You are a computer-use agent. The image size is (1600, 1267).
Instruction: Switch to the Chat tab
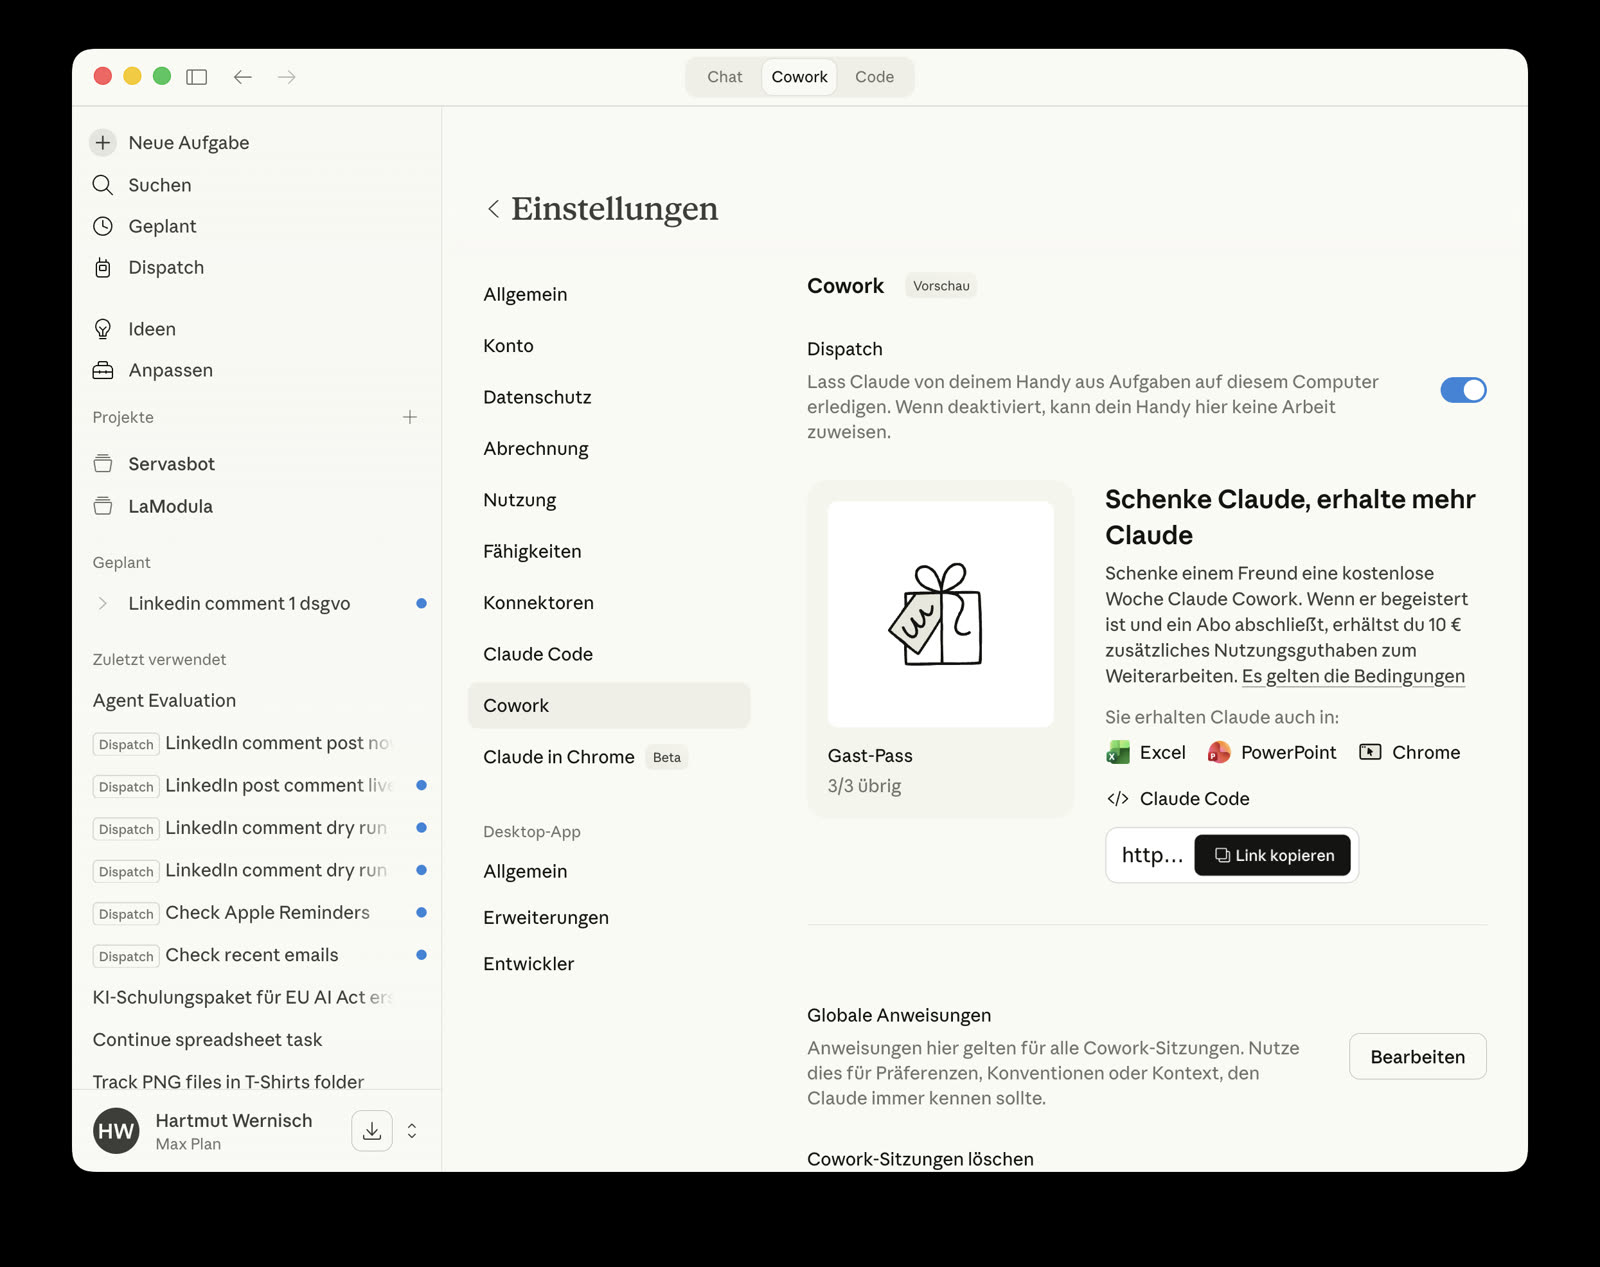724,77
